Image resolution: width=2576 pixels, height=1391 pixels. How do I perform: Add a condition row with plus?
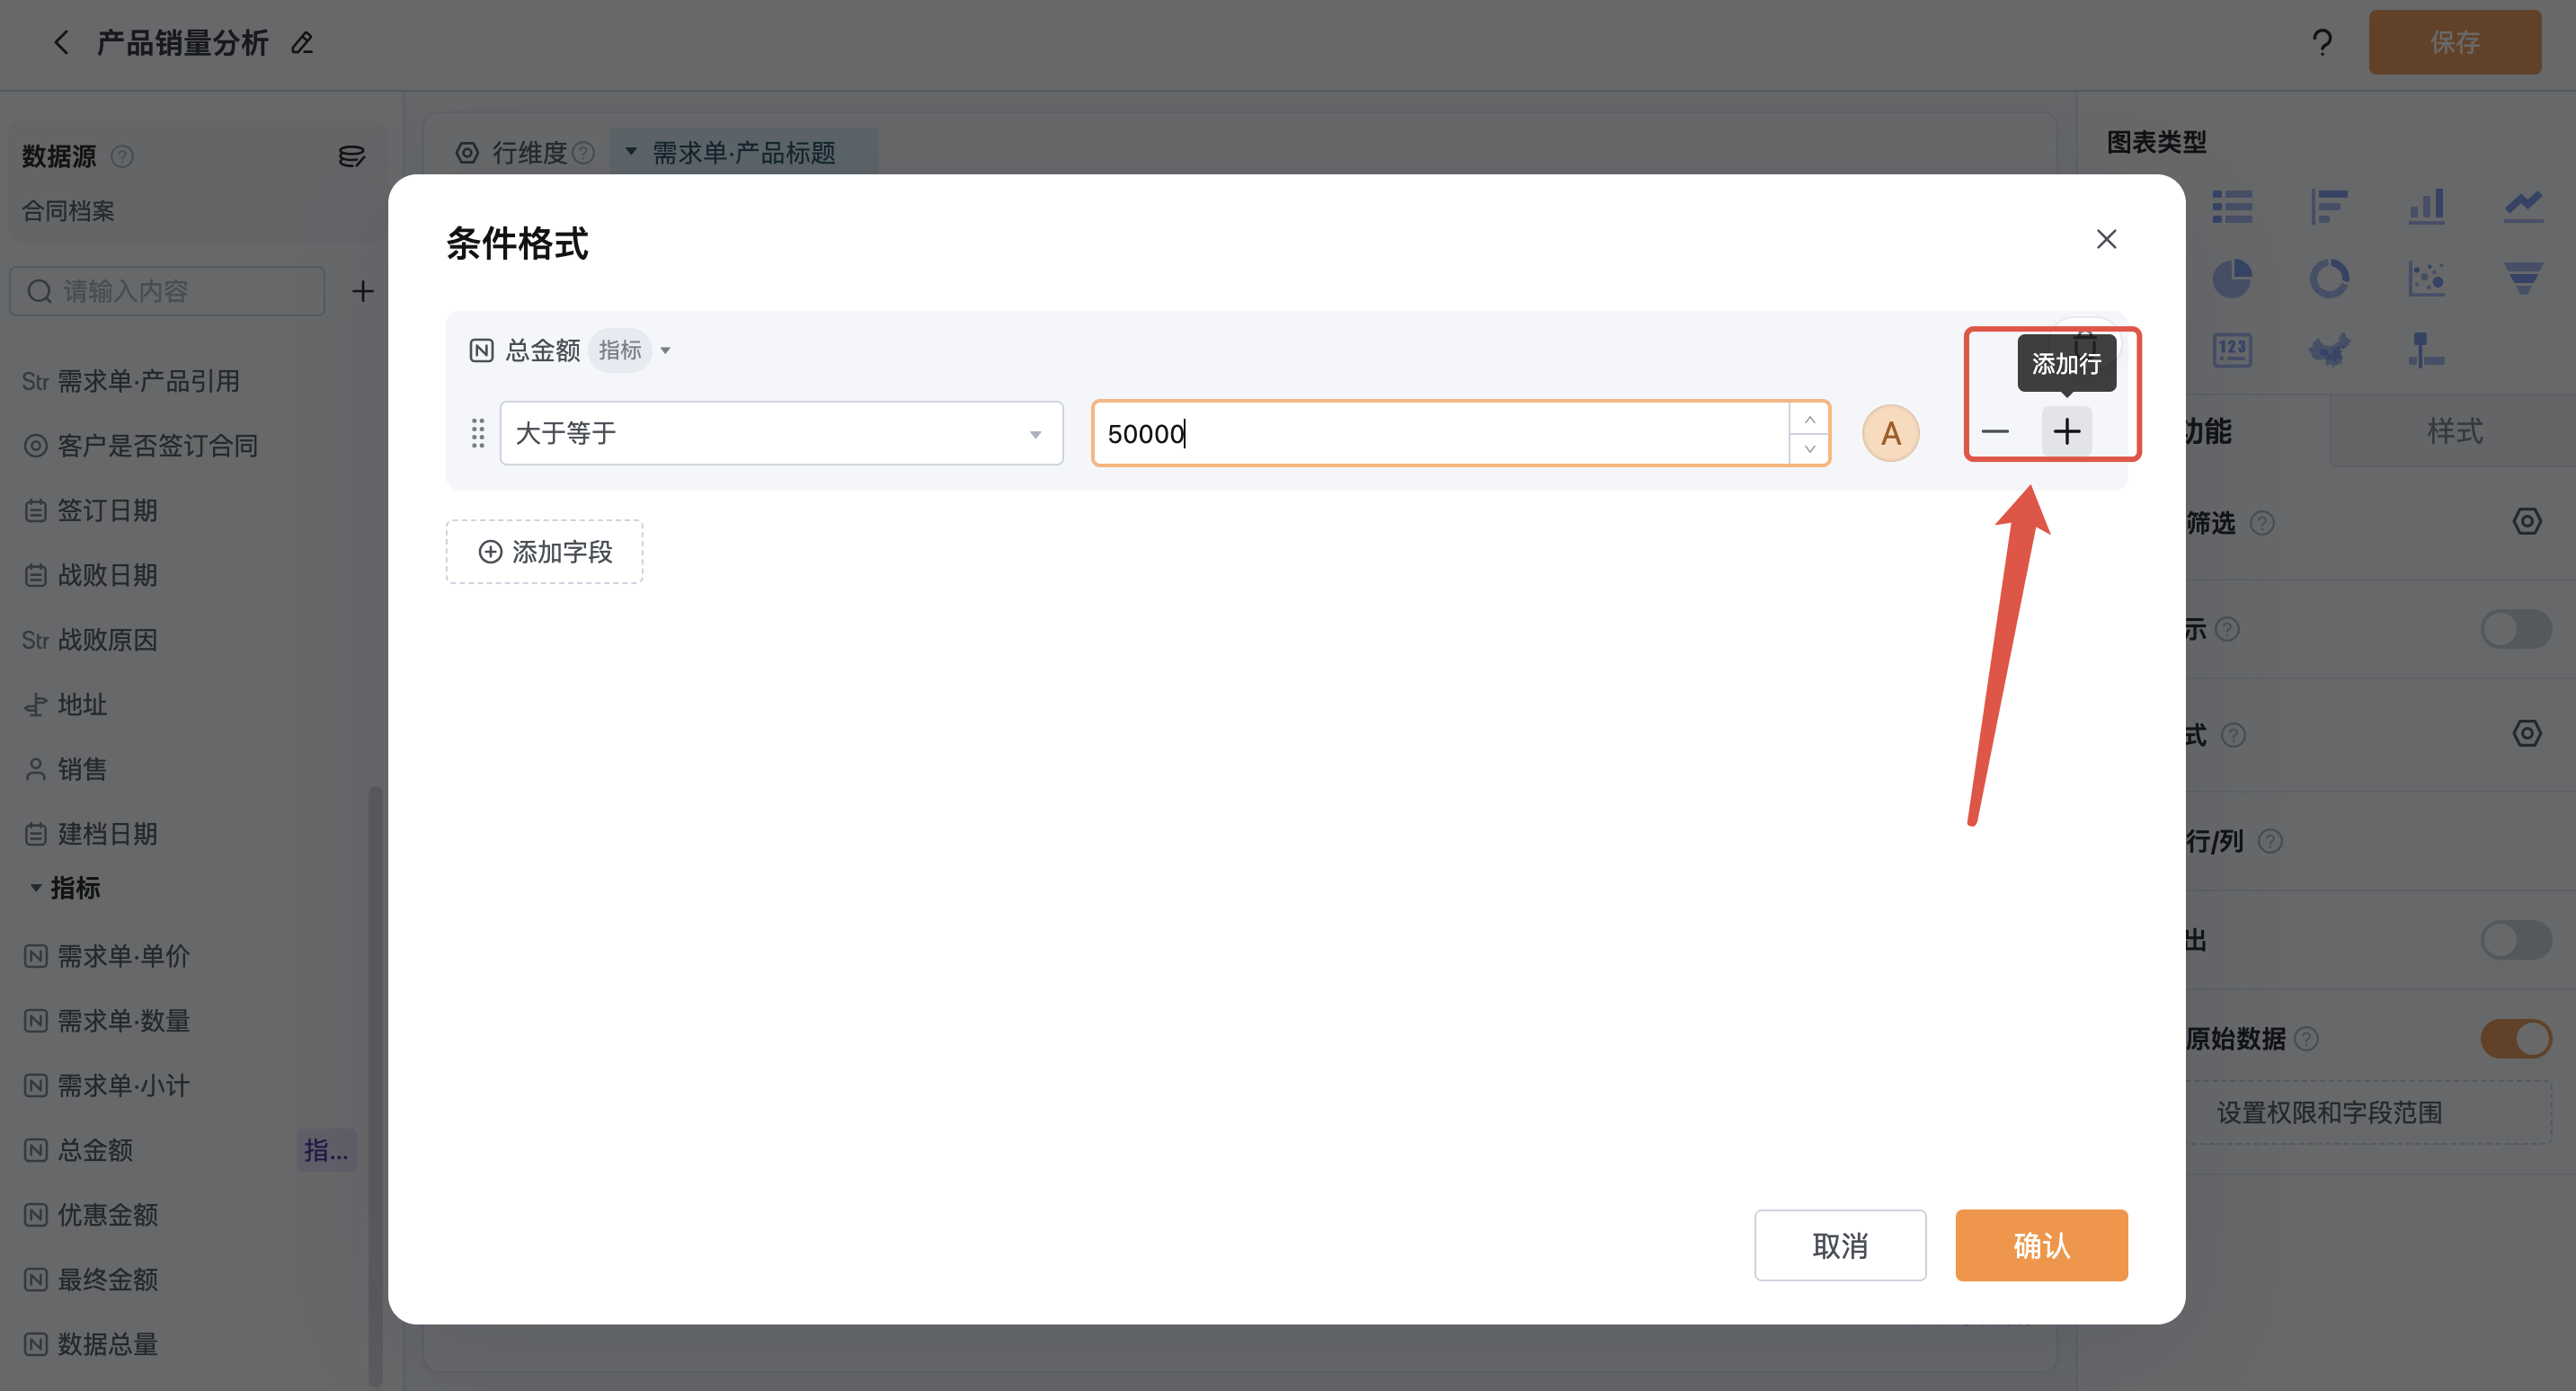[2066, 432]
